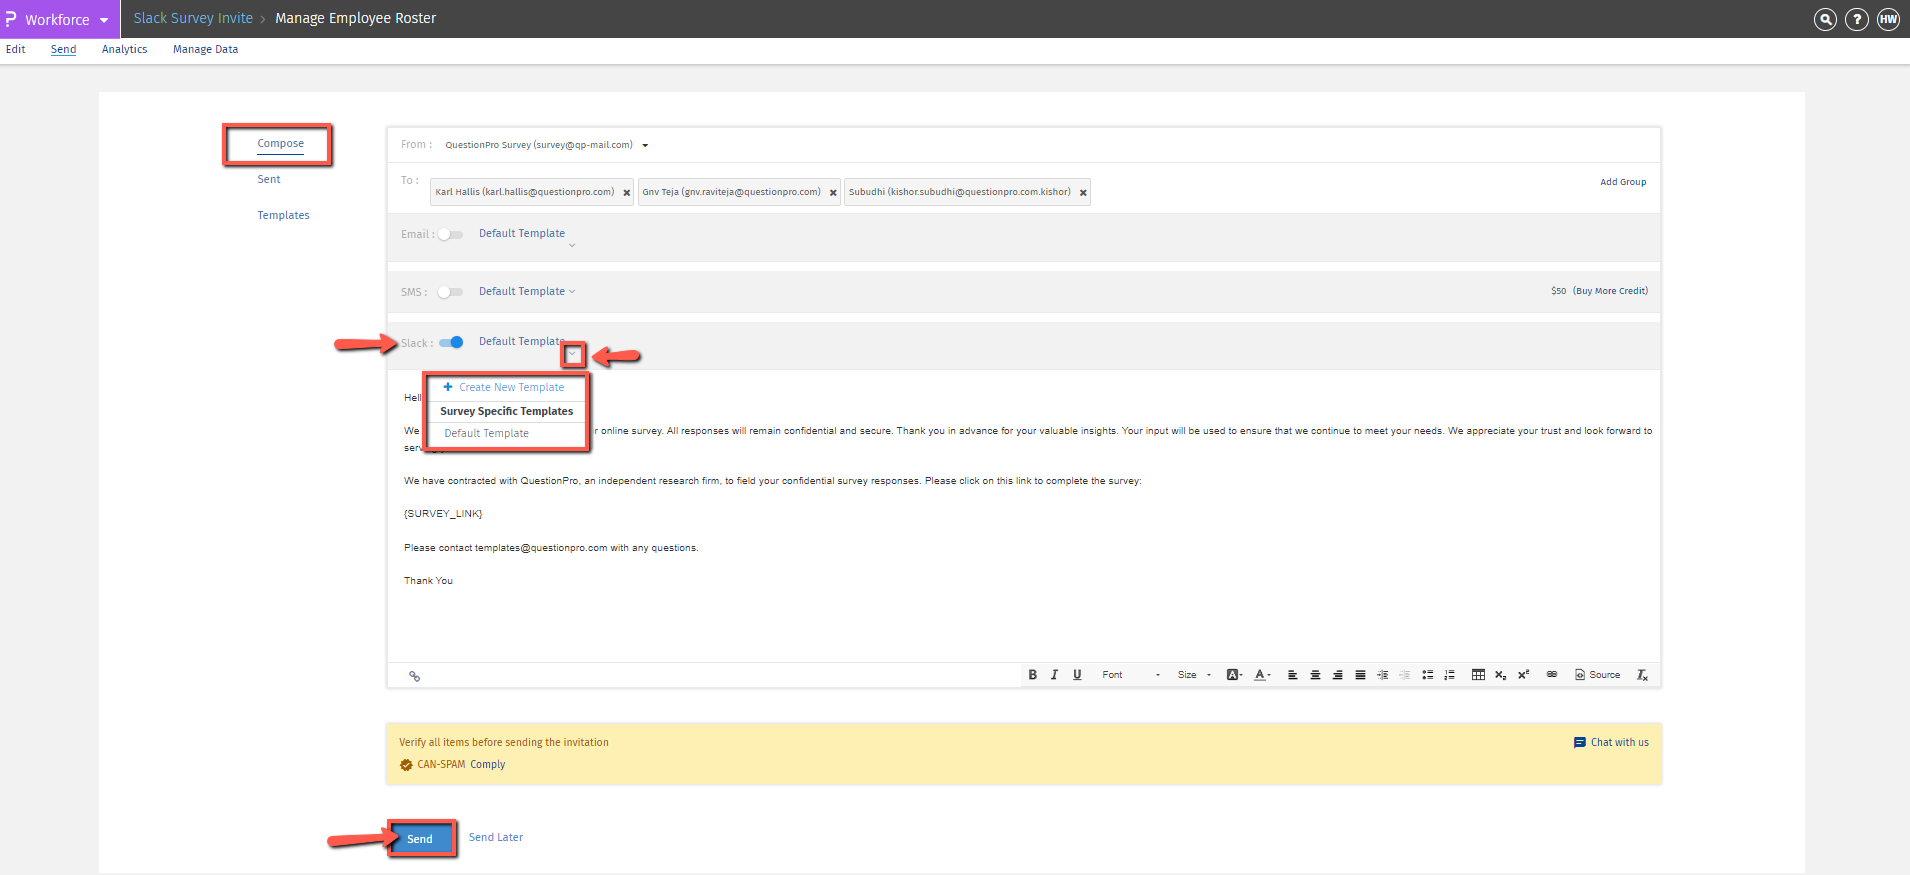
Task: Enable the SMS channel toggle
Action: (x=450, y=292)
